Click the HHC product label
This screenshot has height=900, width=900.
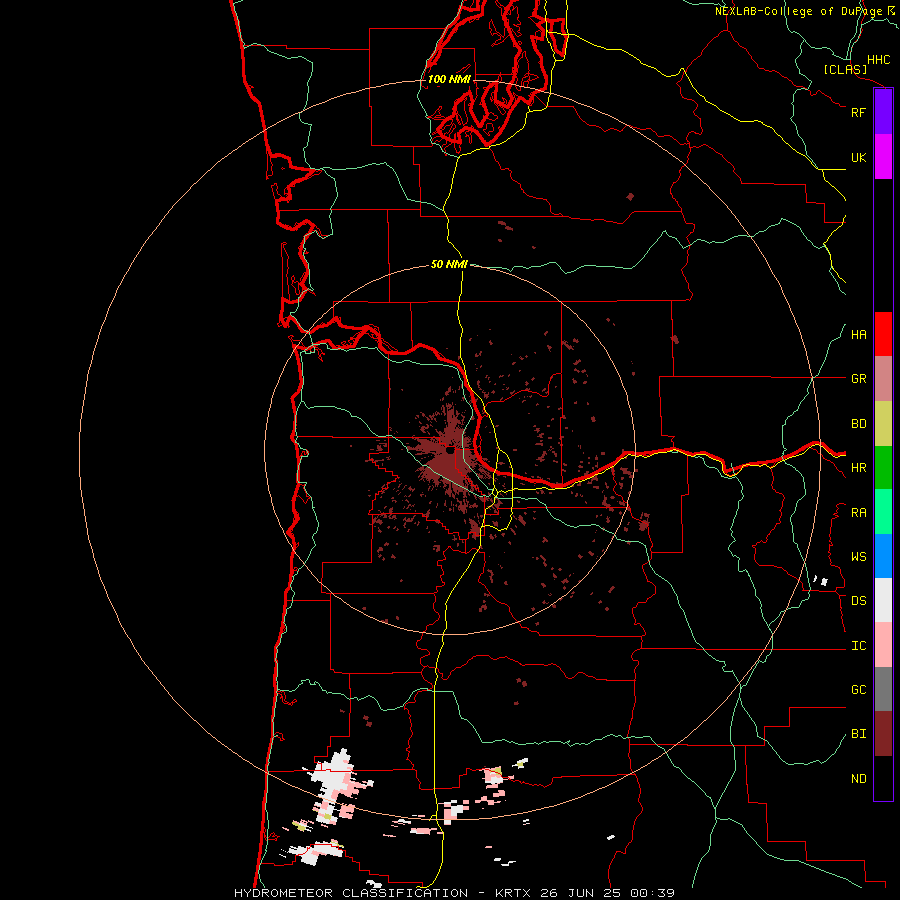click(x=879, y=60)
